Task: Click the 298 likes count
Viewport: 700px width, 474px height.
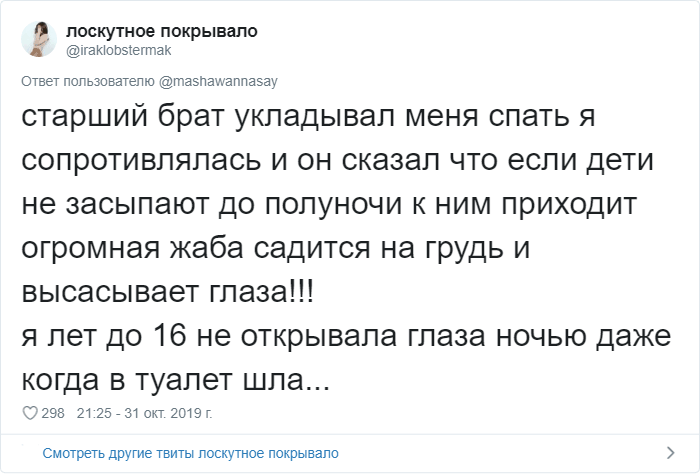Action: coord(53,413)
